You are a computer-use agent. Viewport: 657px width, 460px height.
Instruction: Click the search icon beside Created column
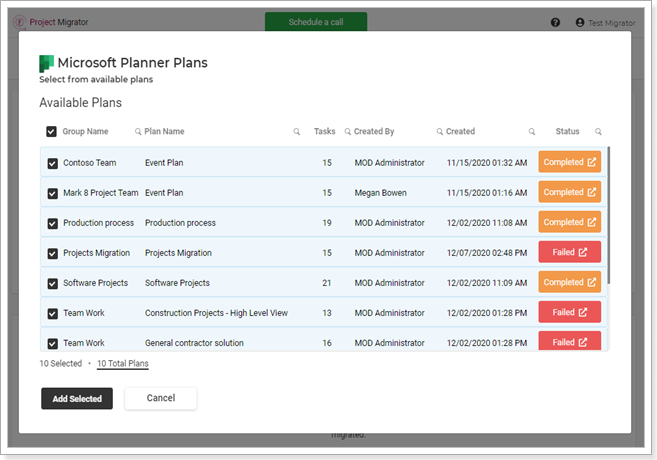pos(532,132)
